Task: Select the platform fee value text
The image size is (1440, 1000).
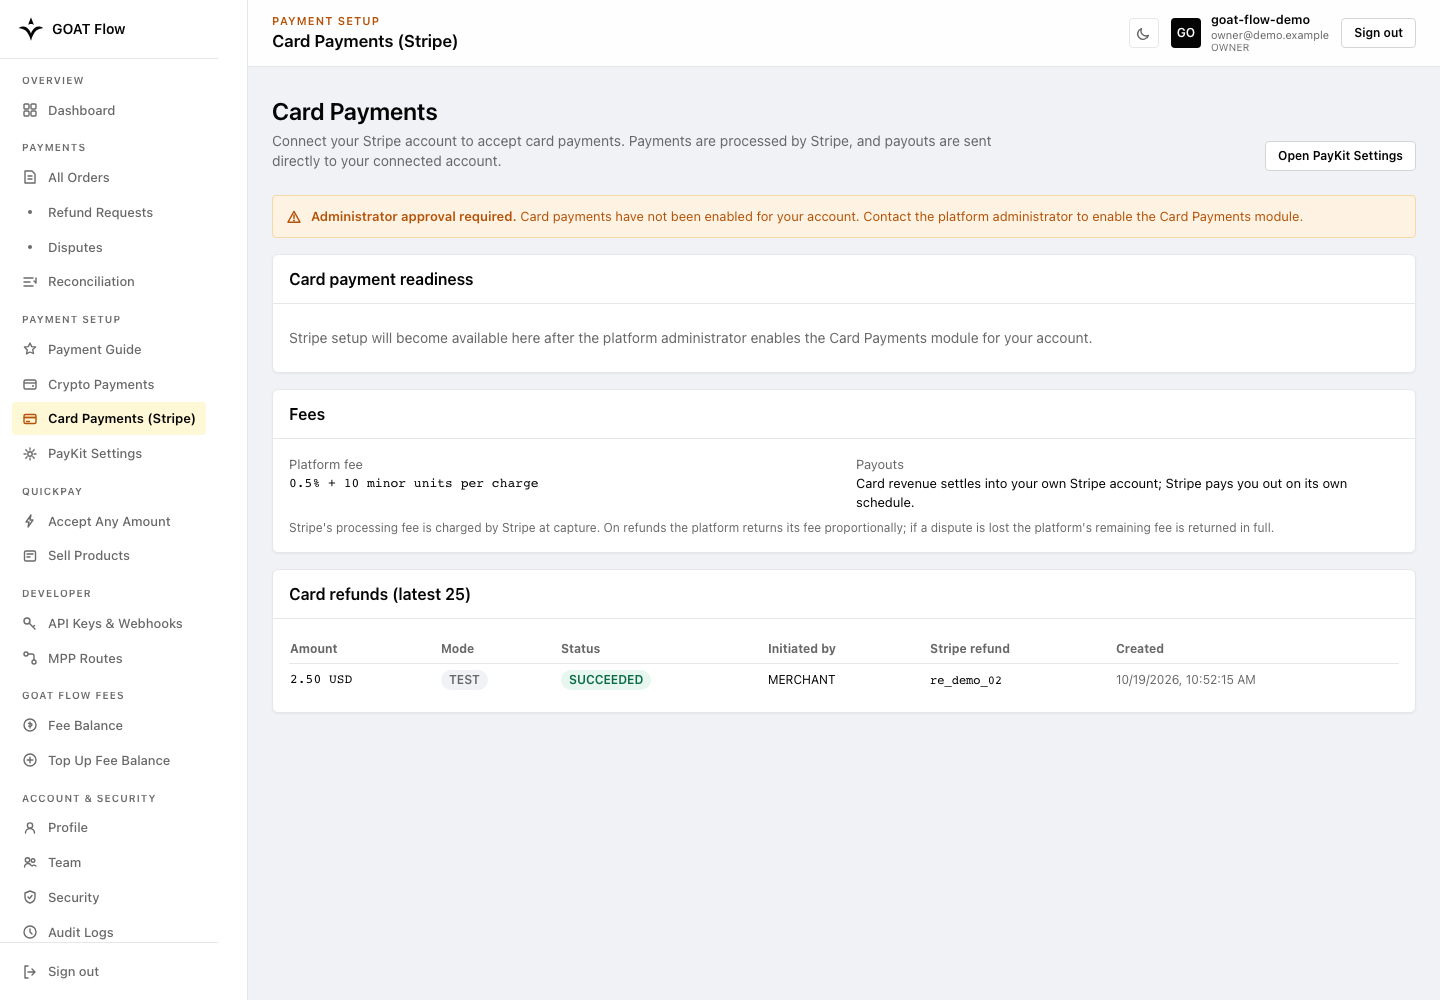Action: point(414,484)
